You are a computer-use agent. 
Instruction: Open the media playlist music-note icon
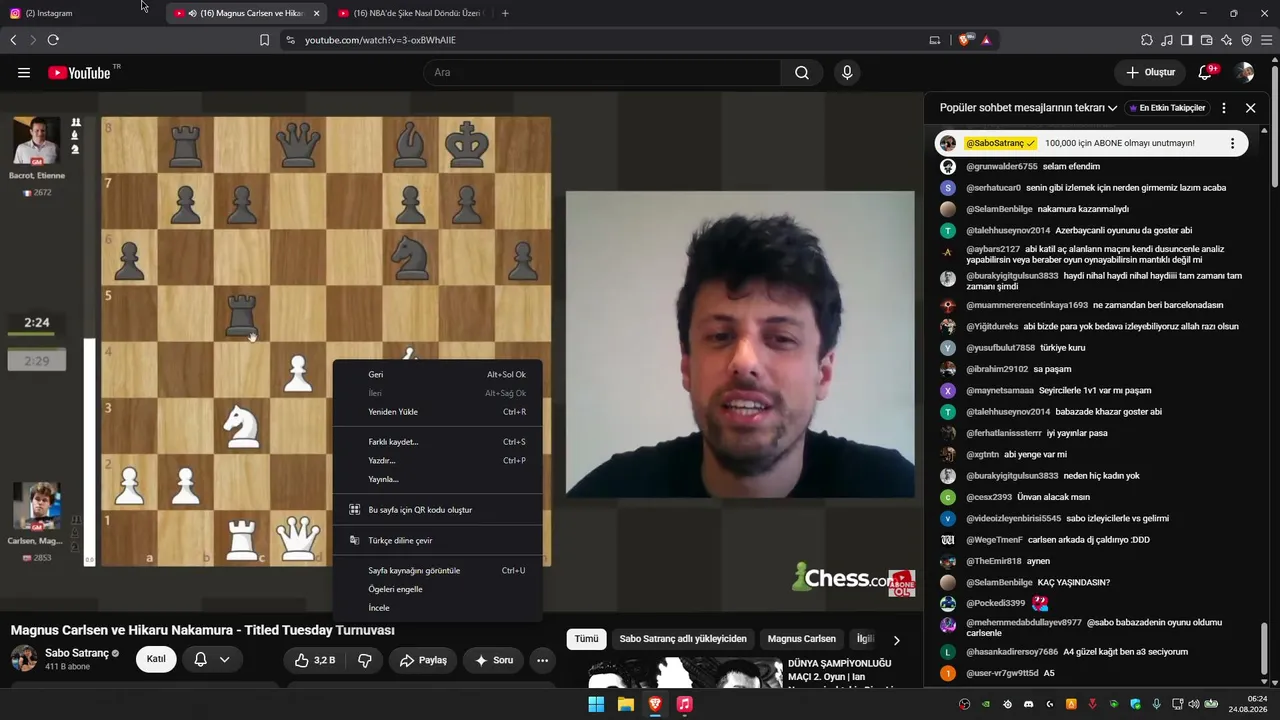pyautogui.click(x=1167, y=40)
